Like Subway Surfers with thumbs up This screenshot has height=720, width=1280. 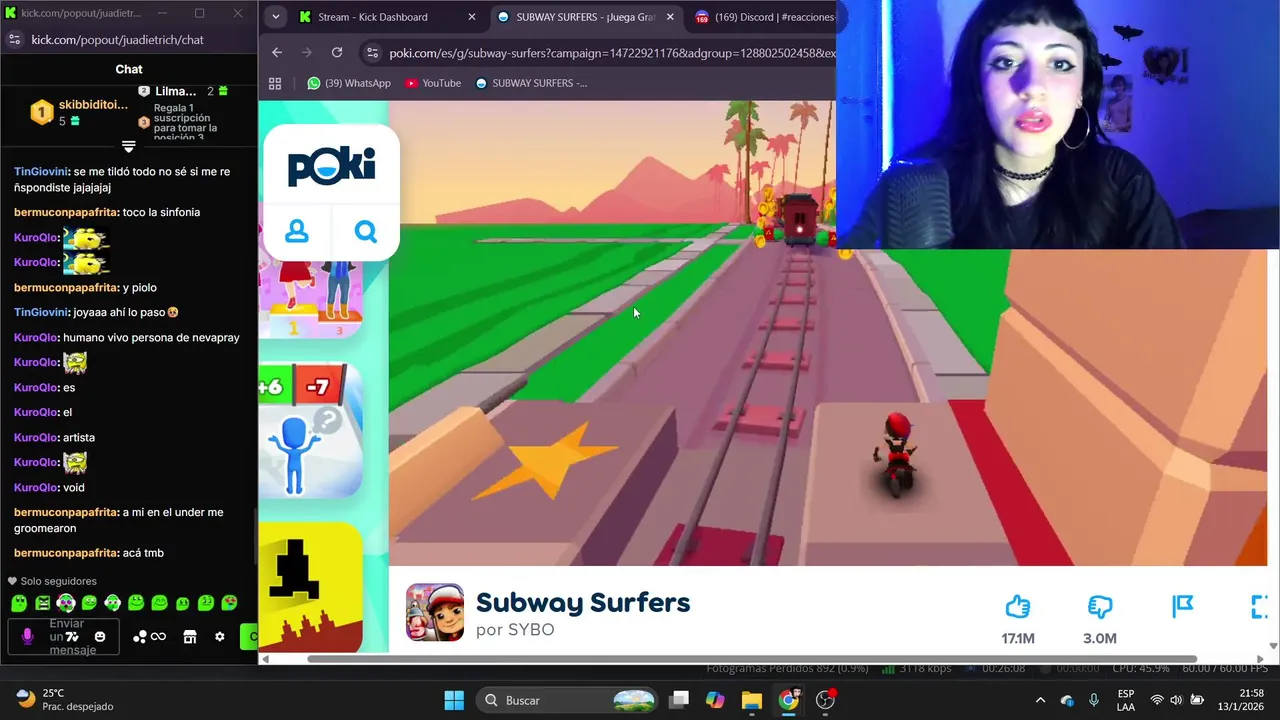coord(1018,607)
